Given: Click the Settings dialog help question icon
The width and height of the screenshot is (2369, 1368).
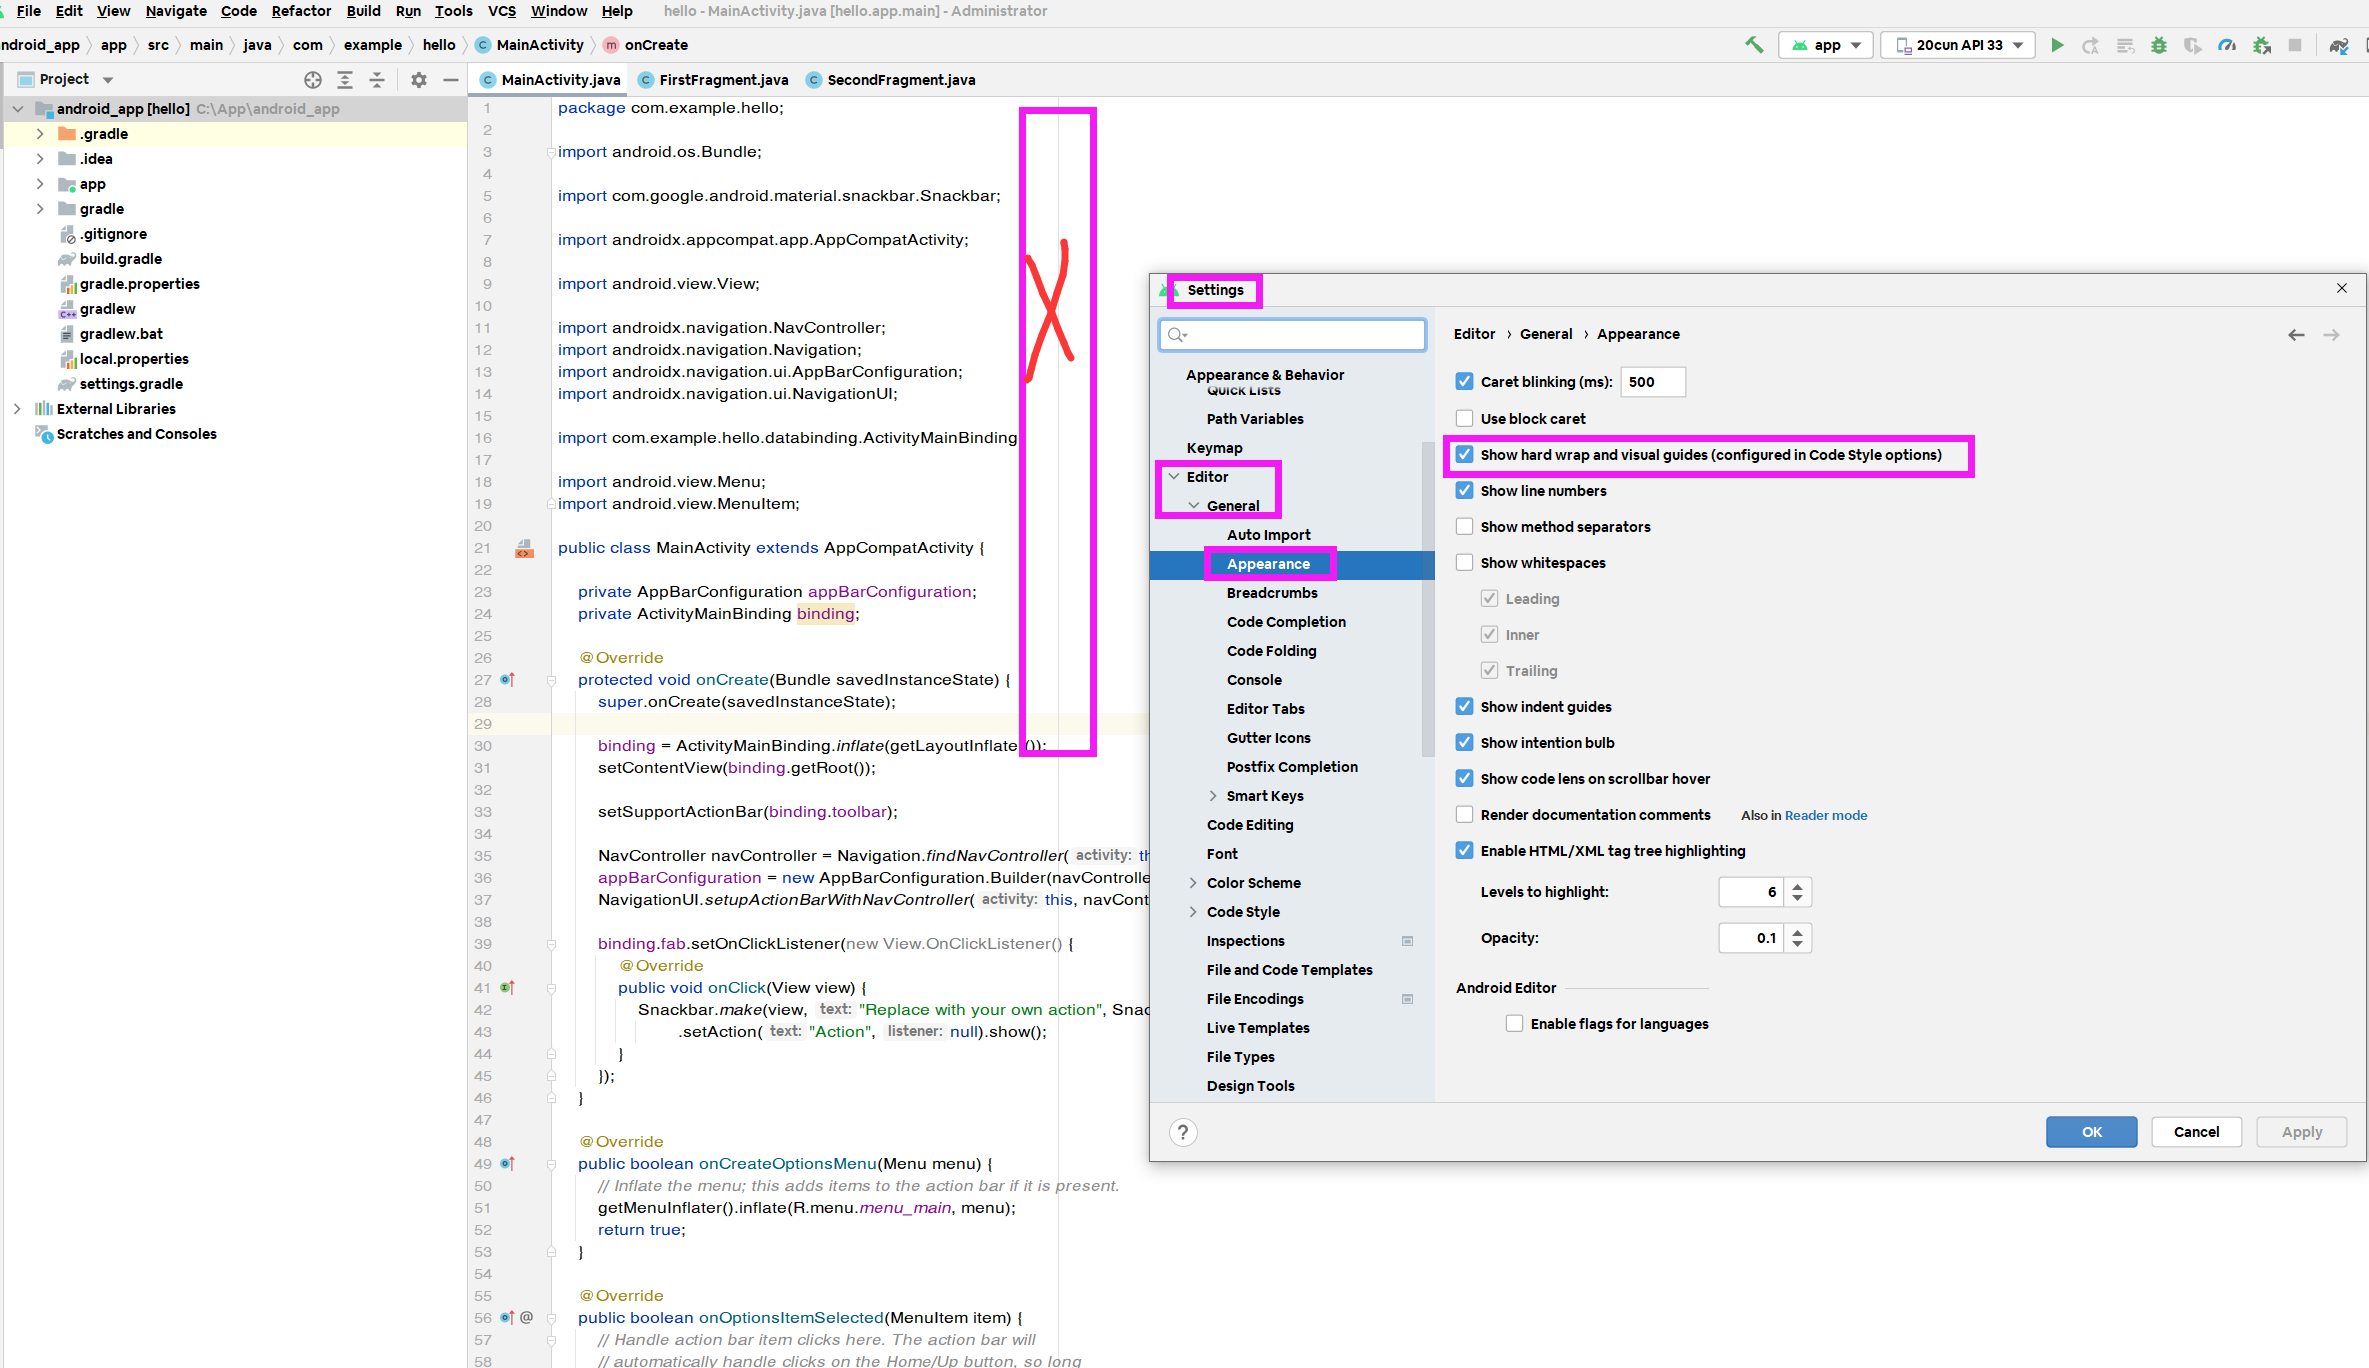Looking at the screenshot, I should [1183, 1132].
